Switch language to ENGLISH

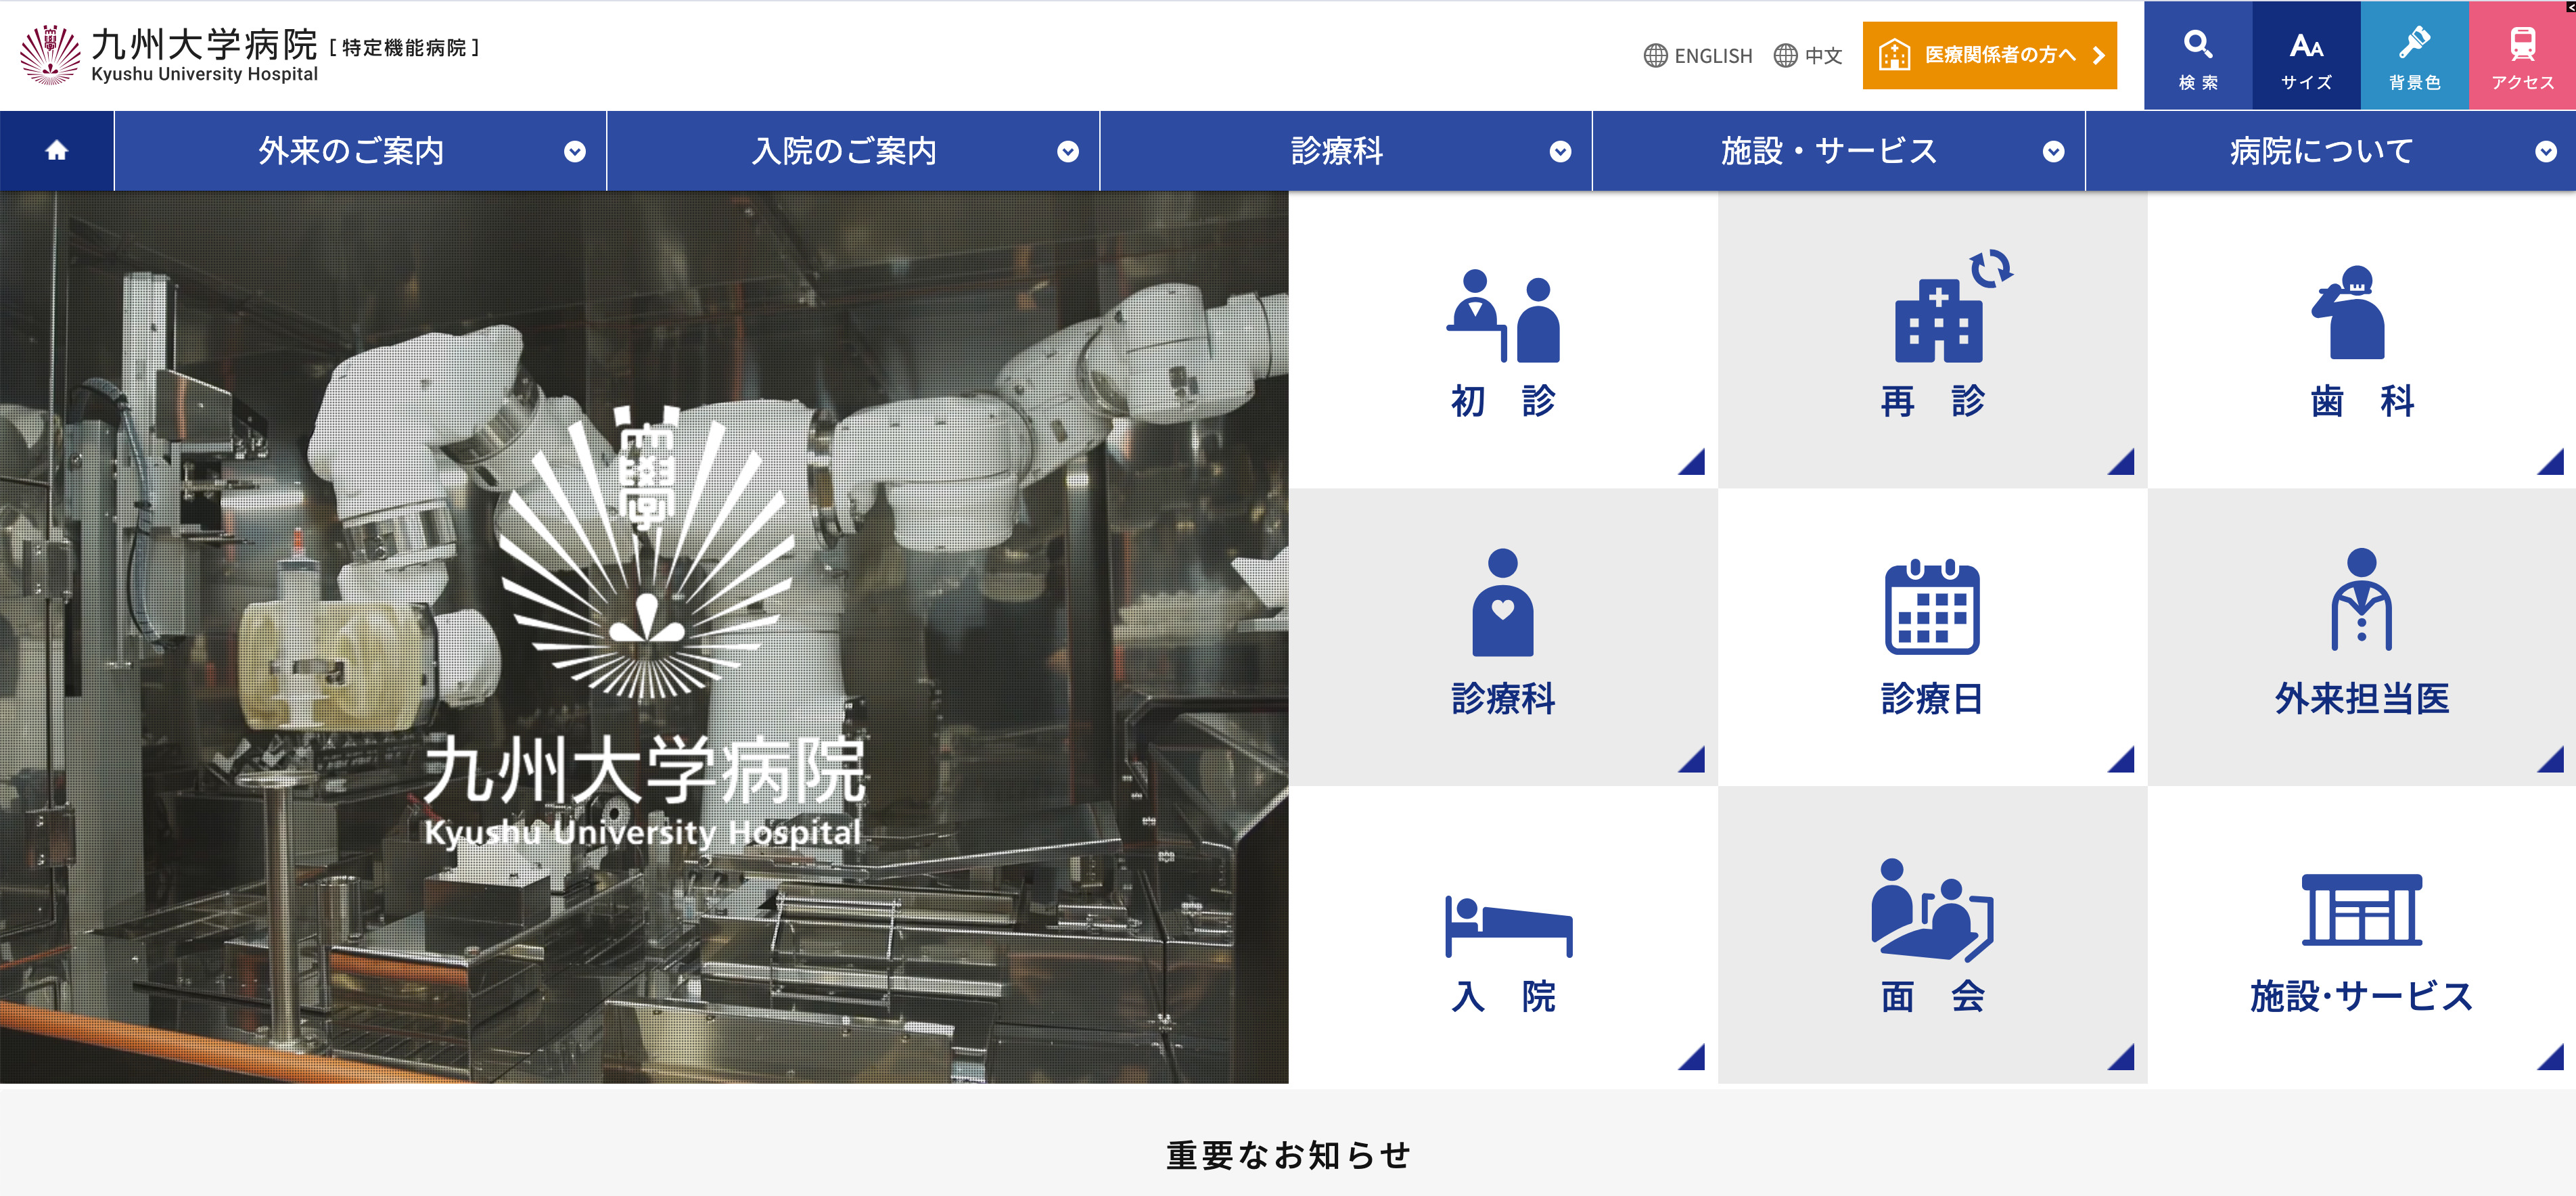[1697, 56]
